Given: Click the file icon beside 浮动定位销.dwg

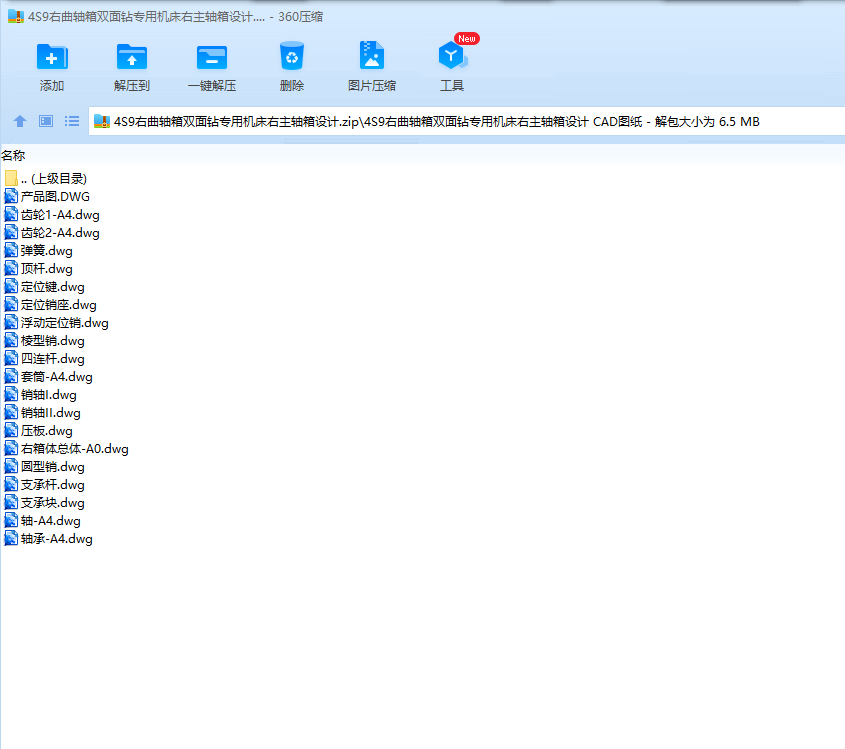Looking at the screenshot, I should 11,322.
